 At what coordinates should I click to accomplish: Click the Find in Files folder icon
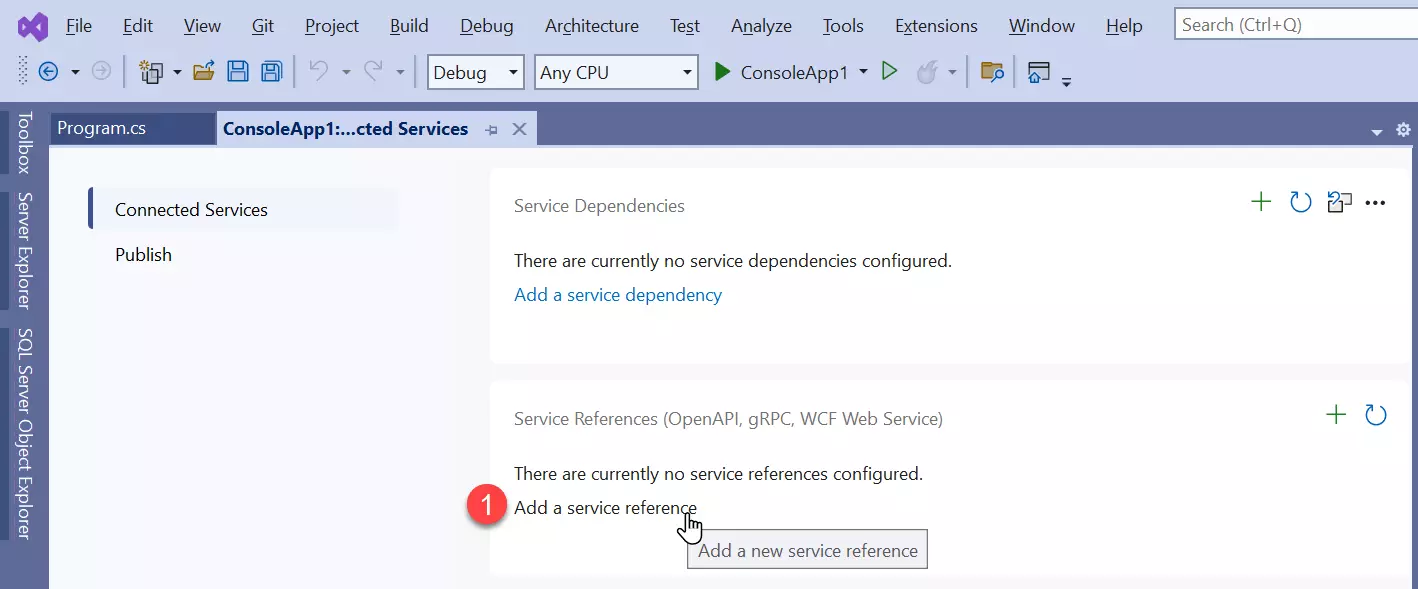[992, 71]
